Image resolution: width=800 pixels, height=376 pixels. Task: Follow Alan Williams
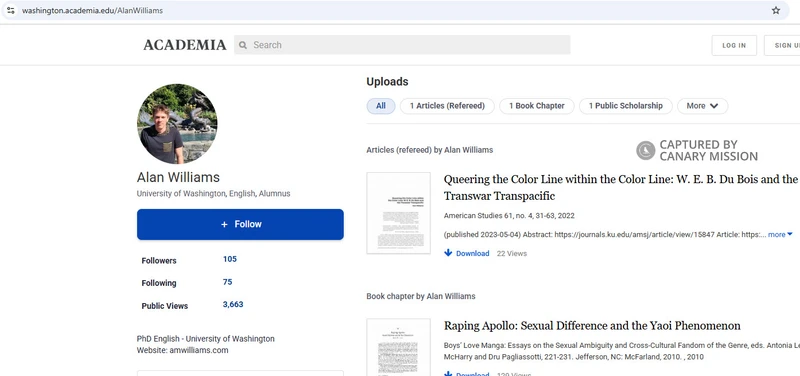coord(240,224)
